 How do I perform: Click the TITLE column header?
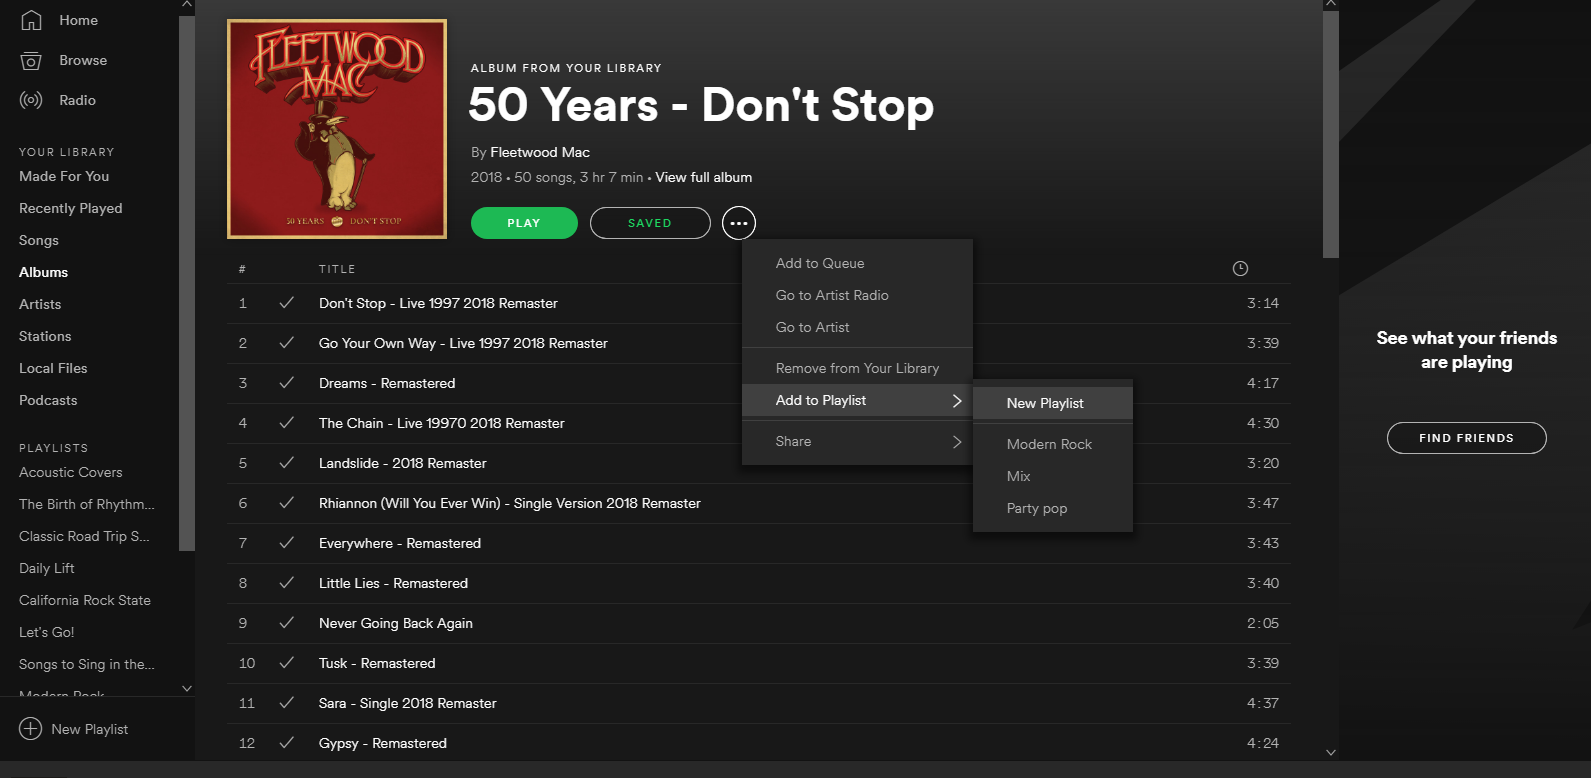point(337,269)
